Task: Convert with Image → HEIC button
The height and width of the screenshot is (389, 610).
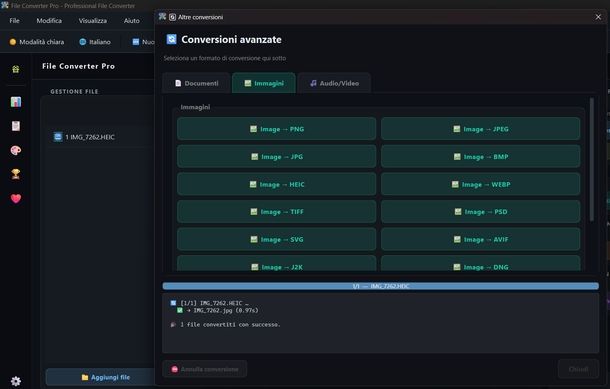Action: tap(277, 184)
